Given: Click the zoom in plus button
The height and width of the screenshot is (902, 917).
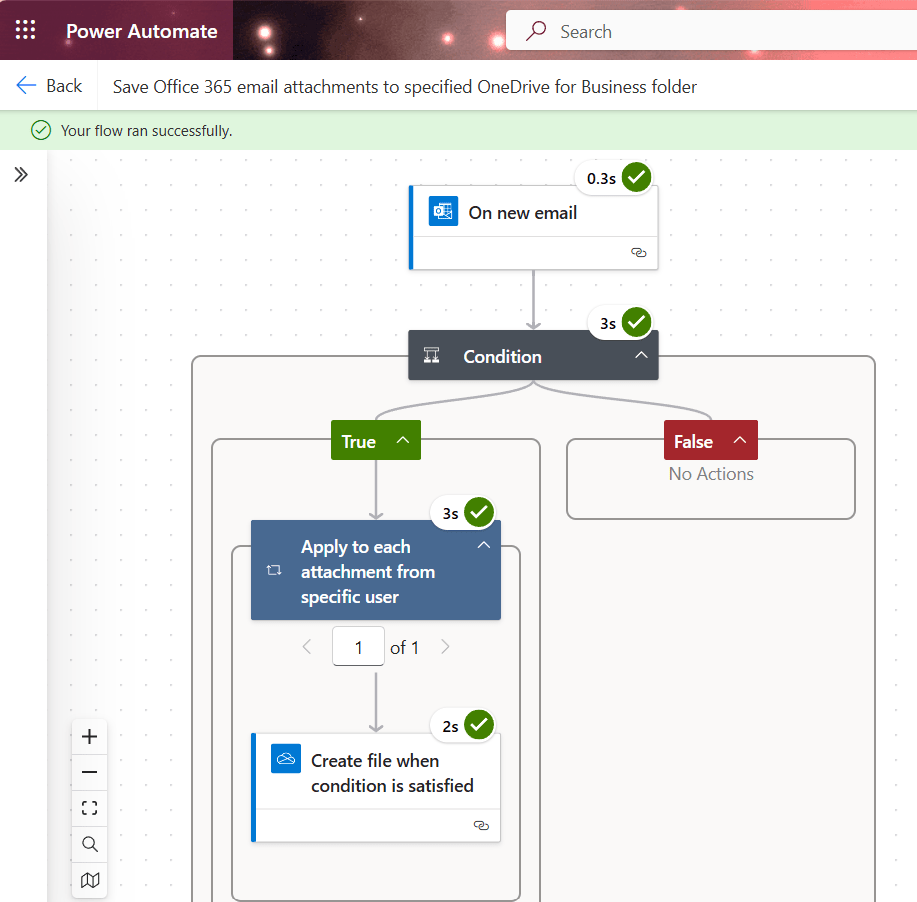Looking at the screenshot, I should click(x=90, y=737).
